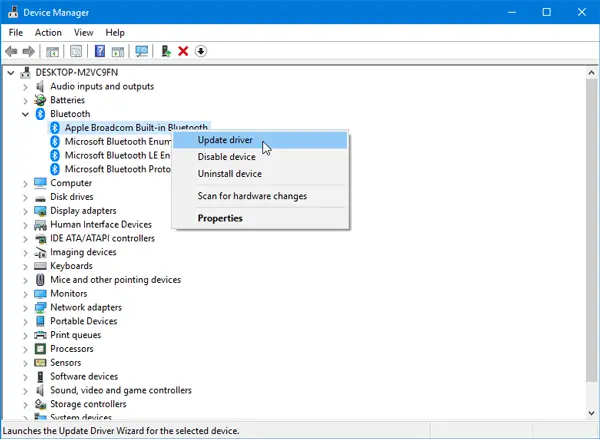Click the Network adapters icon
Screen dimensions: 600x439
click(40, 307)
